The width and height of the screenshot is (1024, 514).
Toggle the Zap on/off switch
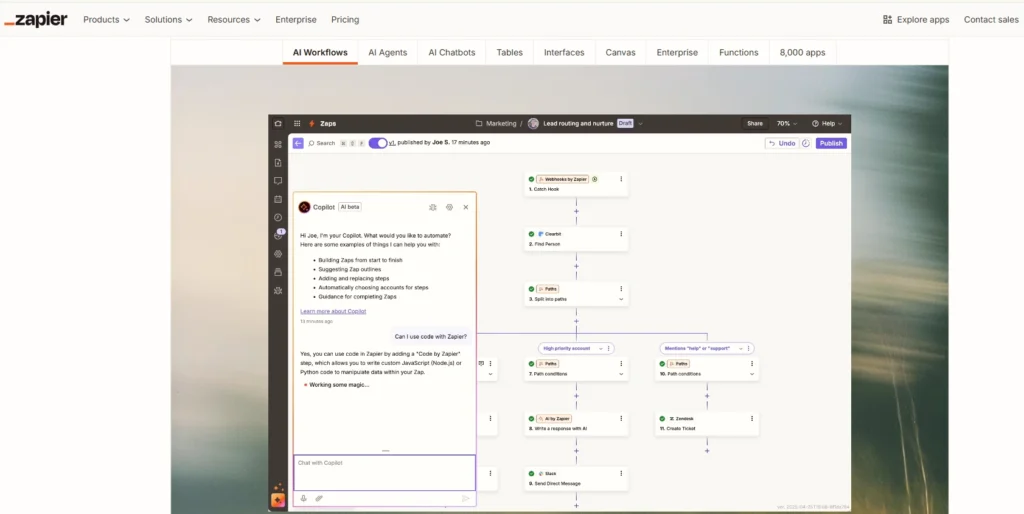tap(377, 143)
